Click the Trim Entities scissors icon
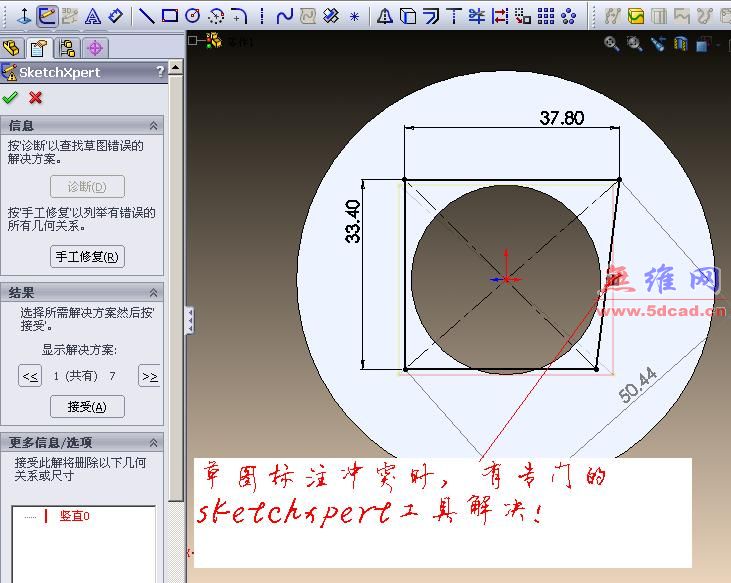731x583 pixels. pos(476,16)
